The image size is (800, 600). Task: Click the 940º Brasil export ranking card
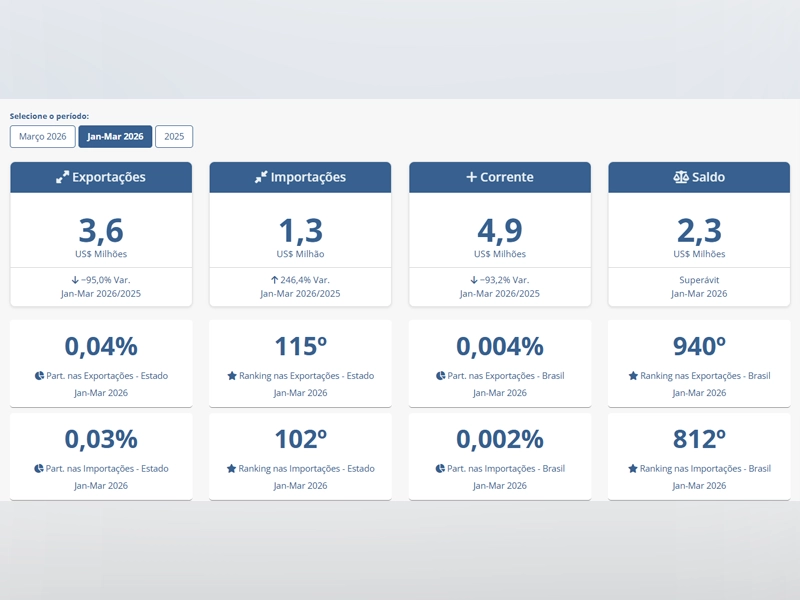(x=699, y=362)
